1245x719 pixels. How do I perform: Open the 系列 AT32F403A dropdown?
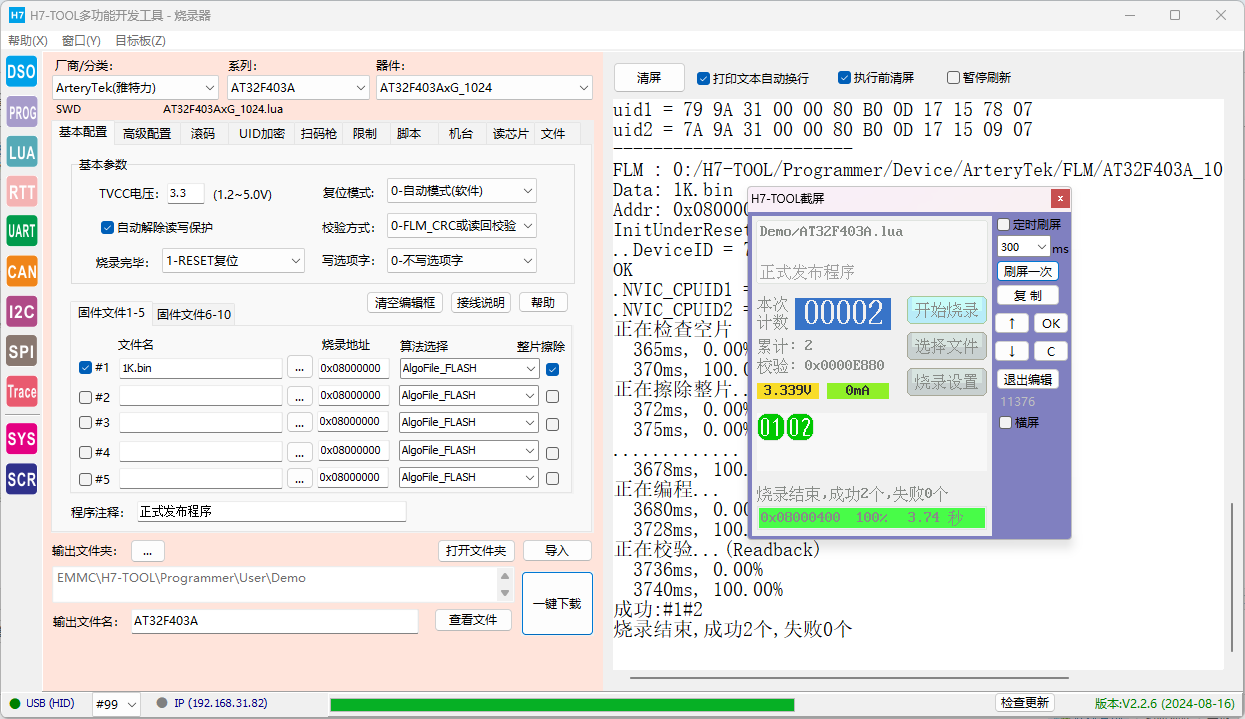coord(298,88)
